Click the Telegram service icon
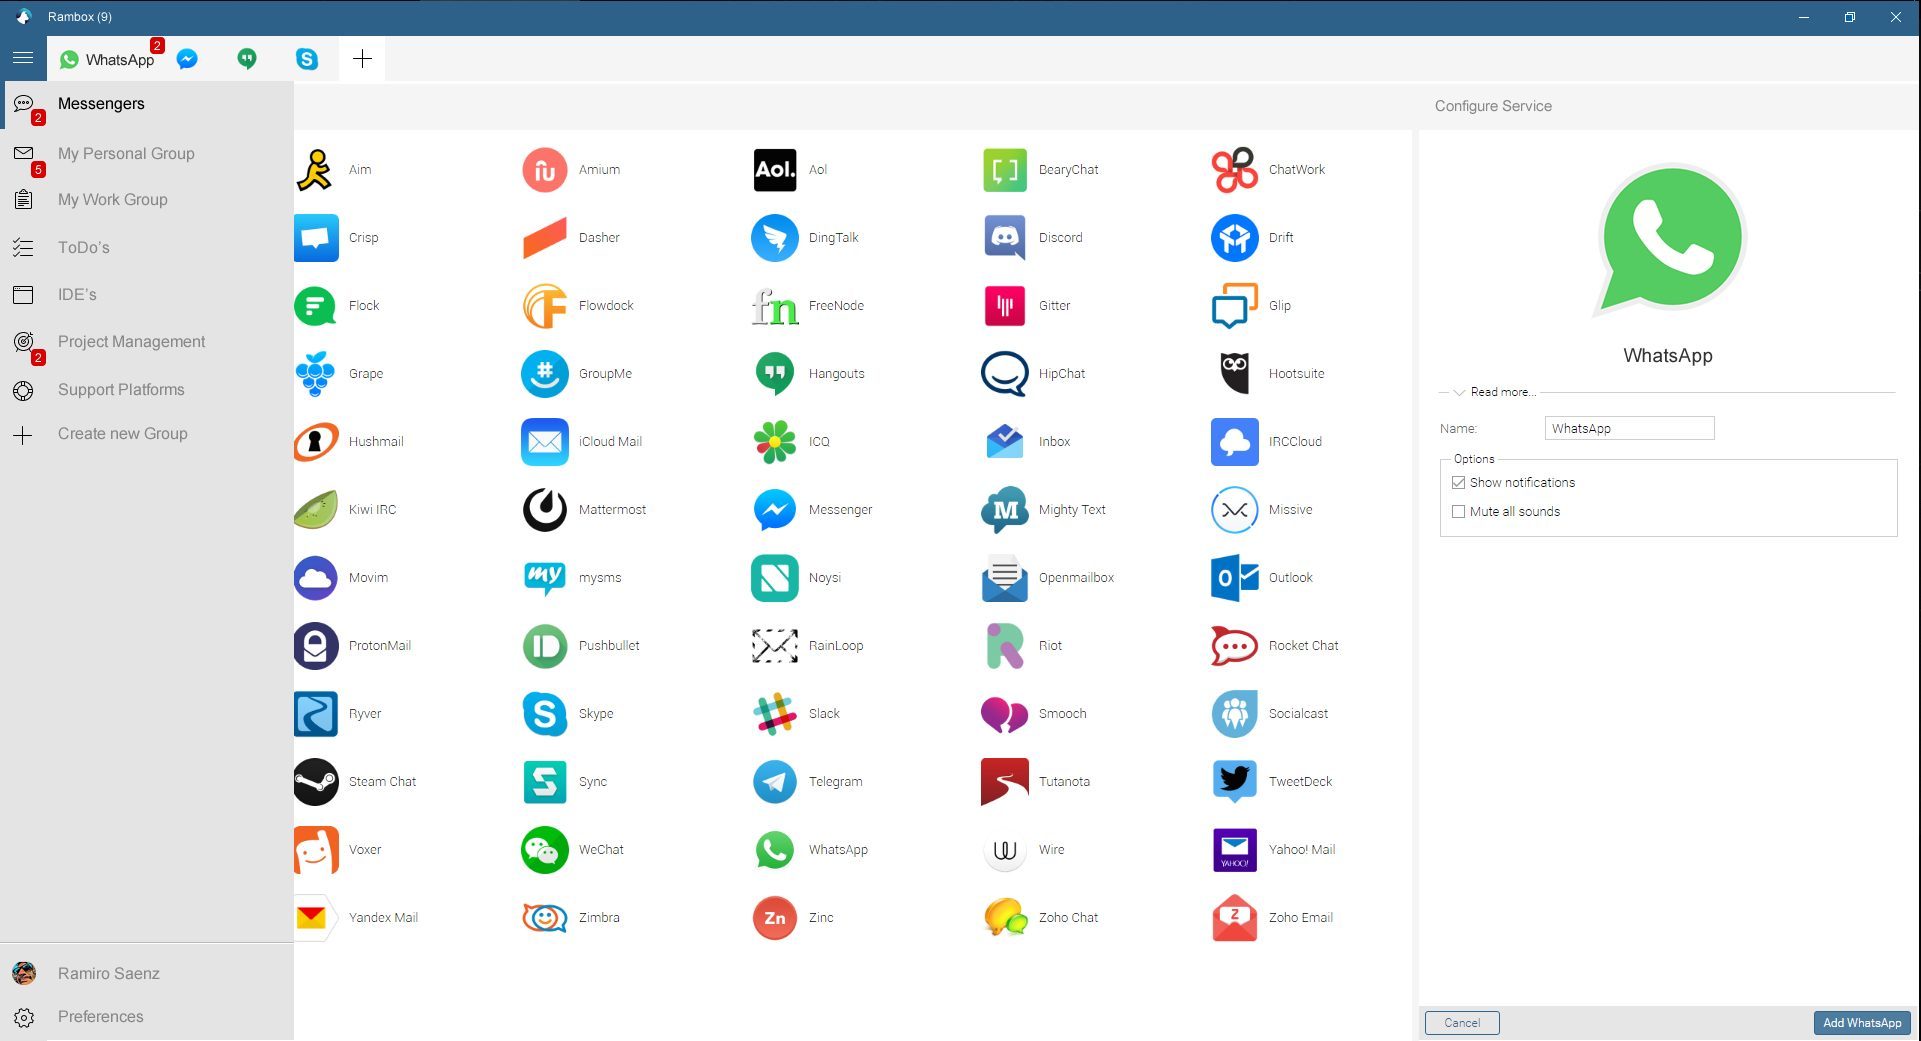Image resolution: width=1921 pixels, height=1041 pixels. click(x=774, y=782)
